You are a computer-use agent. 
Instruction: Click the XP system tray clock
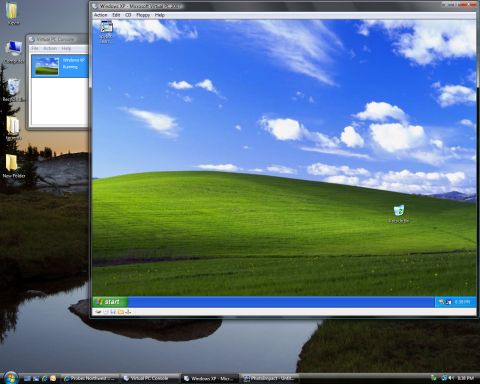click(x=462, y=302)
